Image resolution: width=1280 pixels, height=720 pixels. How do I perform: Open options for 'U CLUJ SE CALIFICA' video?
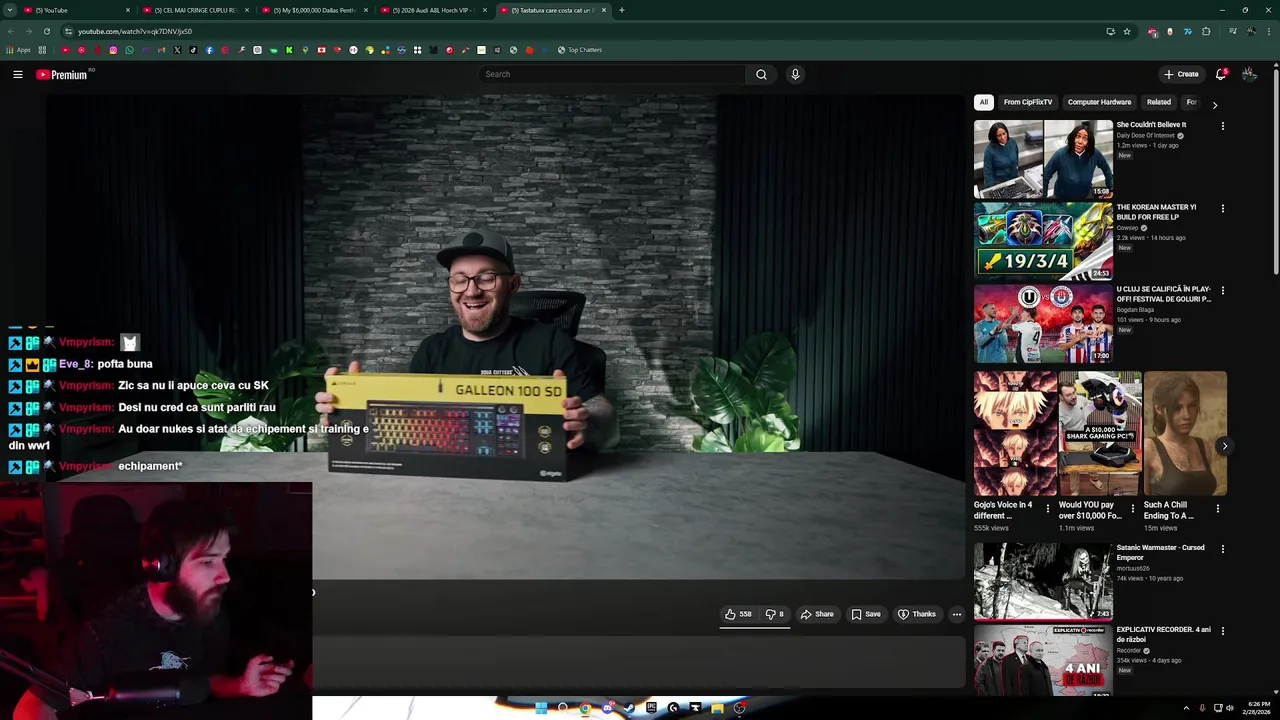(1222, 291)
